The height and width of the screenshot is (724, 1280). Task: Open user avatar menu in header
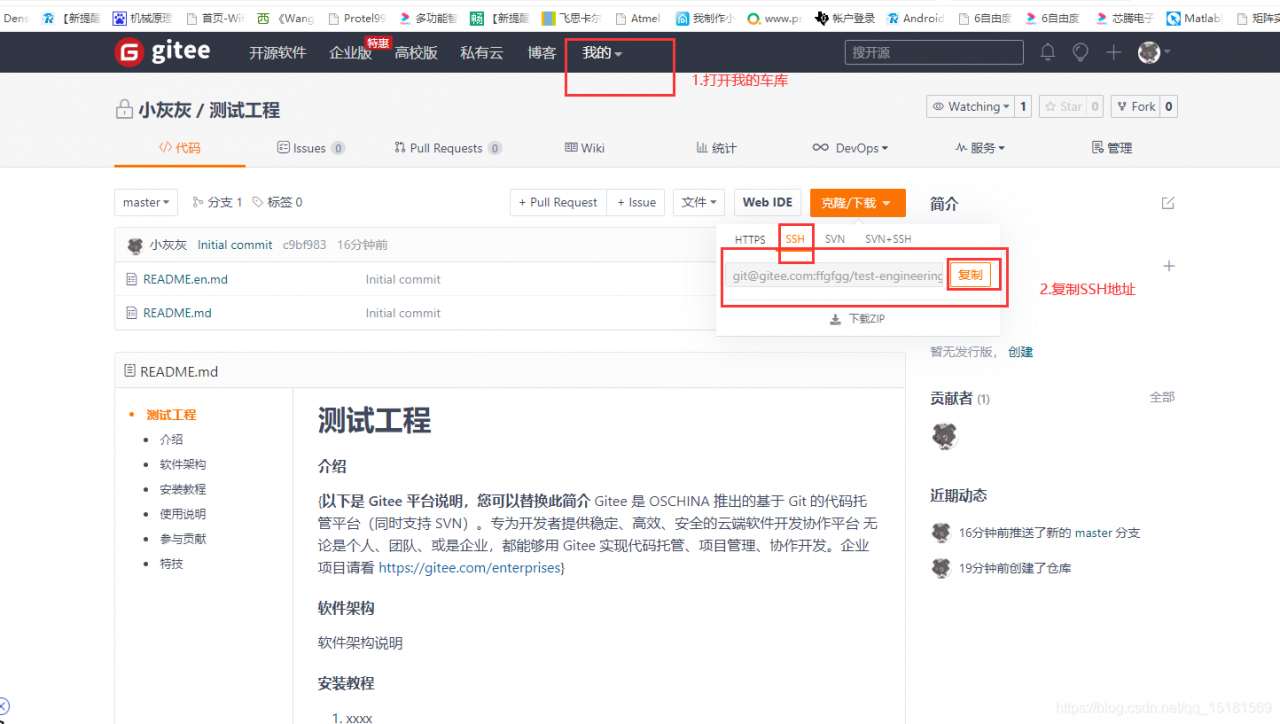1153,52
